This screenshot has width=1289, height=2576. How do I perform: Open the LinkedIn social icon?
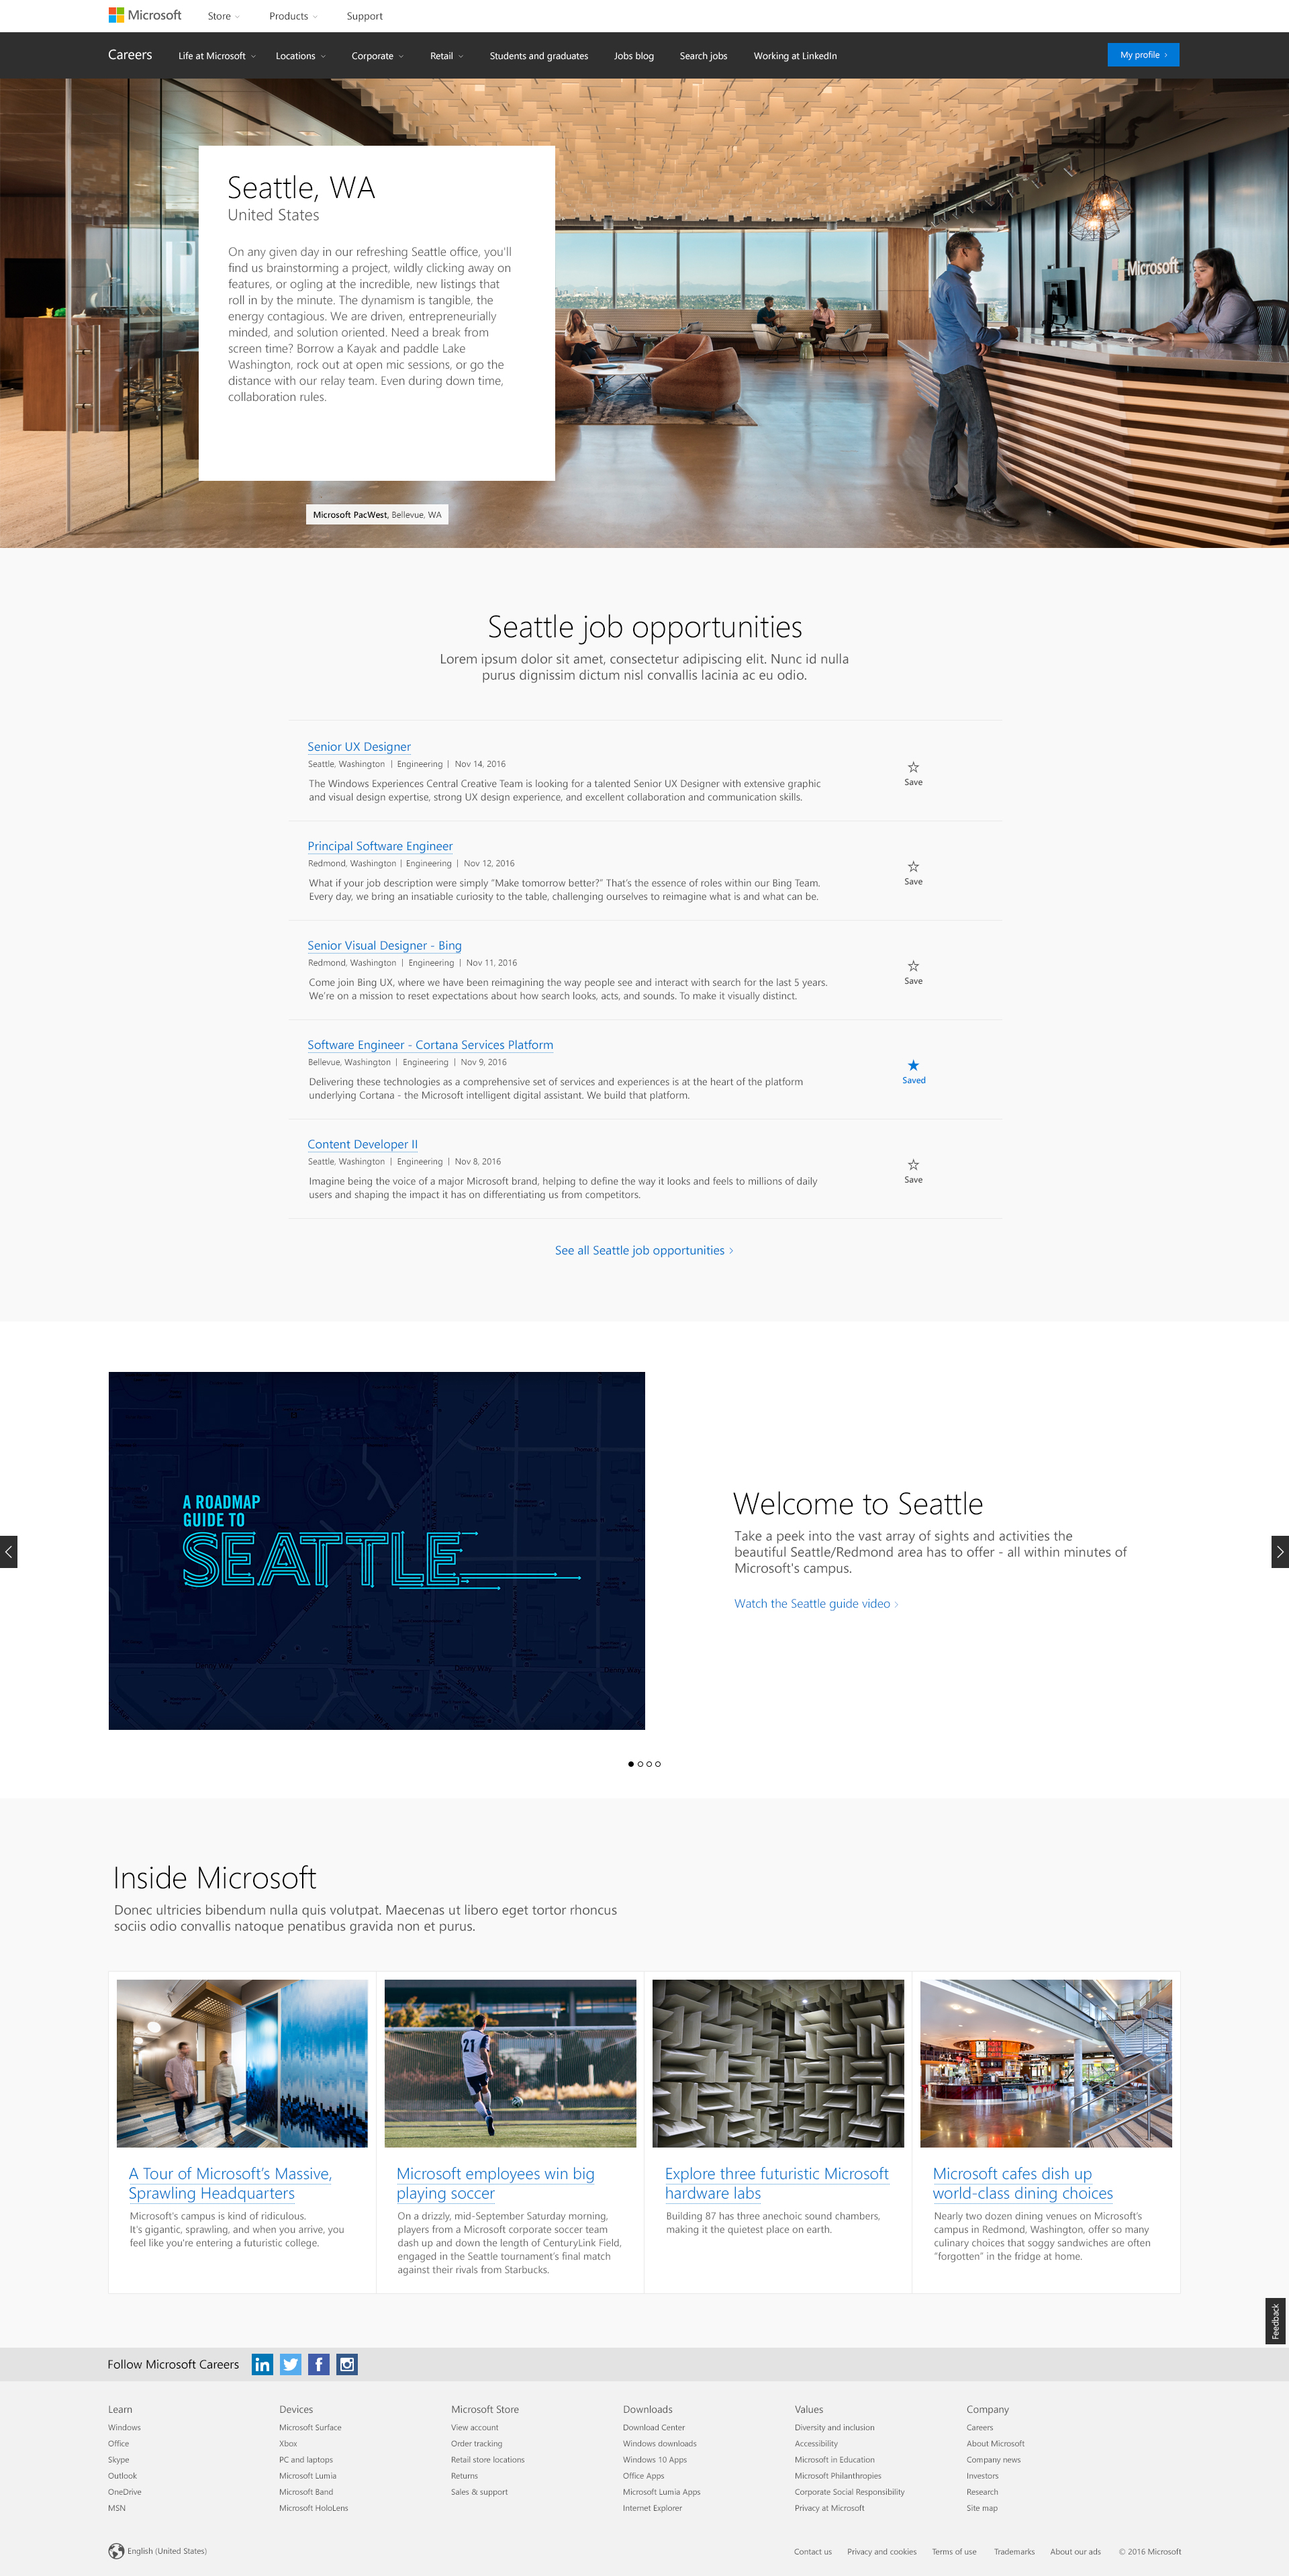coord(262,2364)
